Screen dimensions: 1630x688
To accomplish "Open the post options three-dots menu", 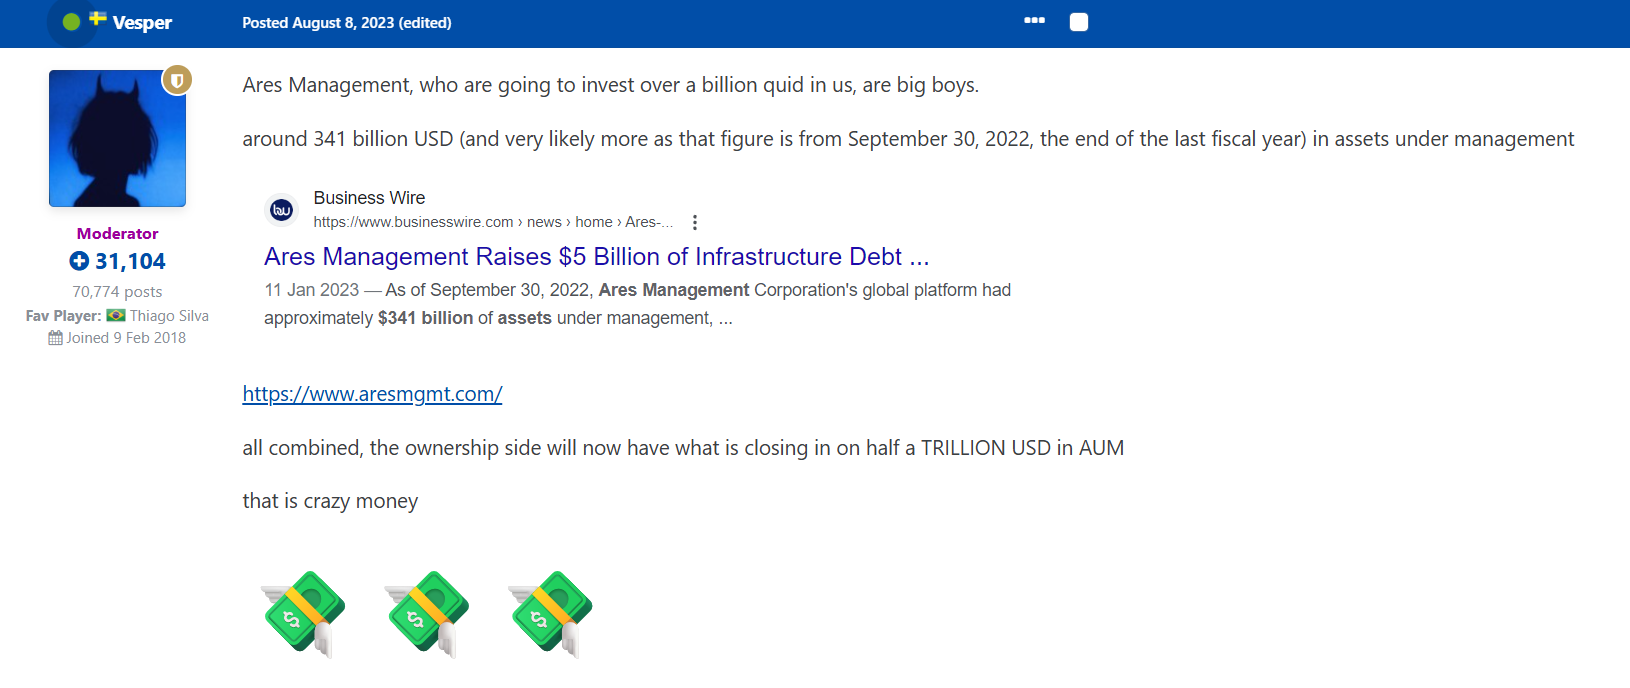I will [1034, 21].
